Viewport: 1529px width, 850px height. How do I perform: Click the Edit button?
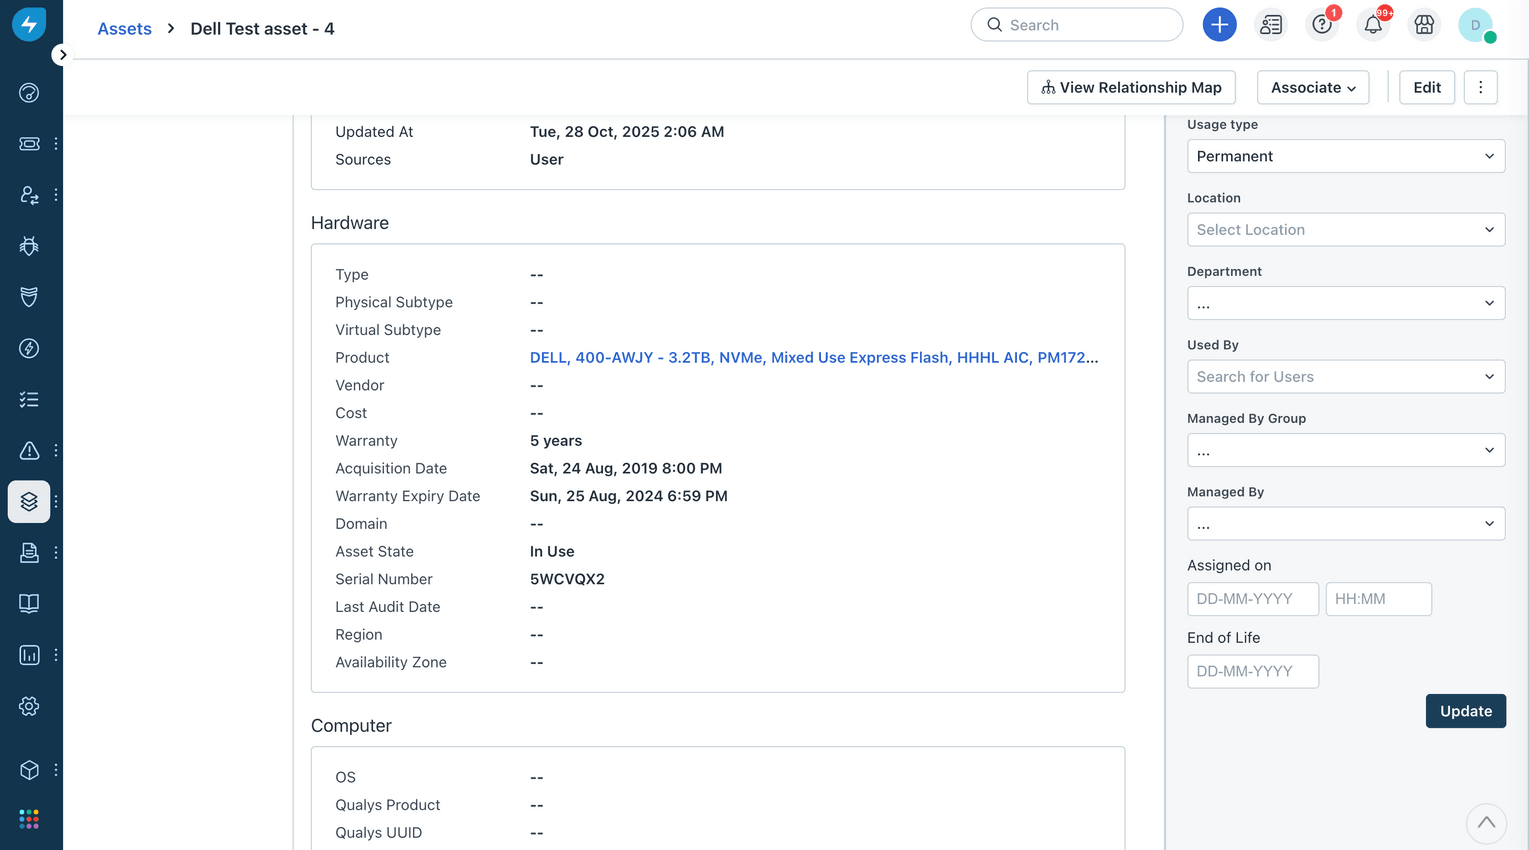point(1426,87)
